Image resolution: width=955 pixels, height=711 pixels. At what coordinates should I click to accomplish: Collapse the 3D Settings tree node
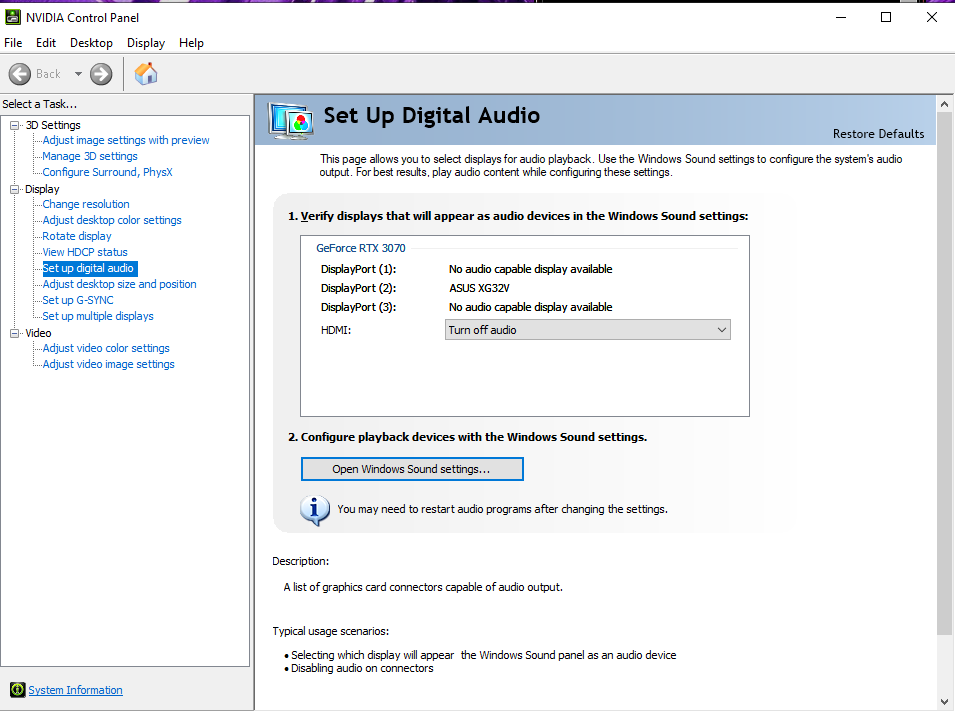click(15, 126)
